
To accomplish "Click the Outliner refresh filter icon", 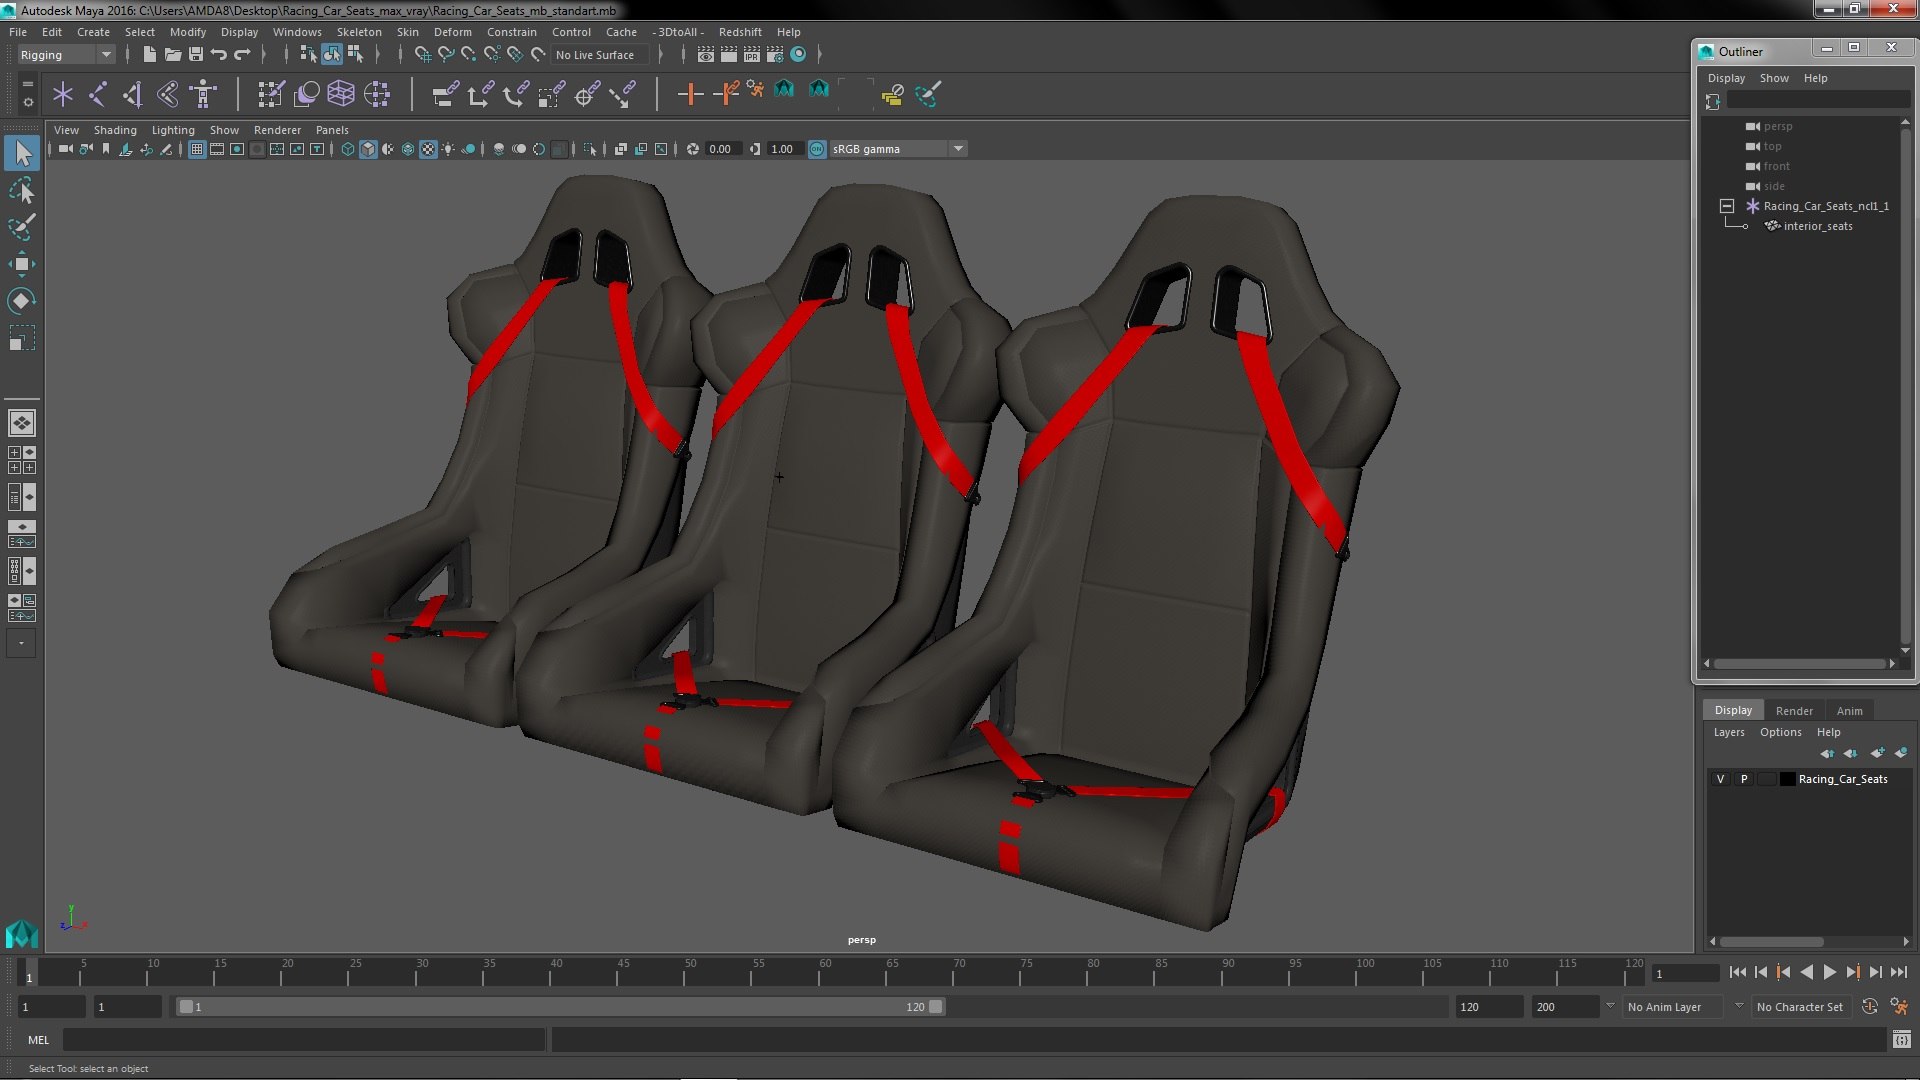I will 1712,101.
